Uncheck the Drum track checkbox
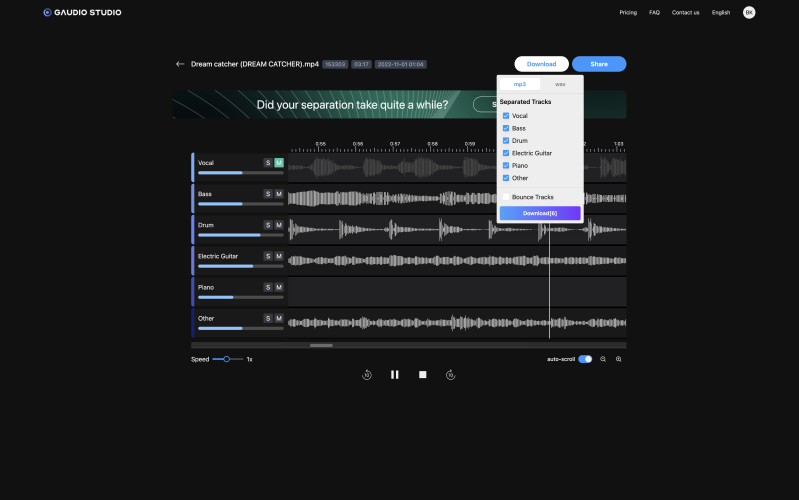 point(506,141)
